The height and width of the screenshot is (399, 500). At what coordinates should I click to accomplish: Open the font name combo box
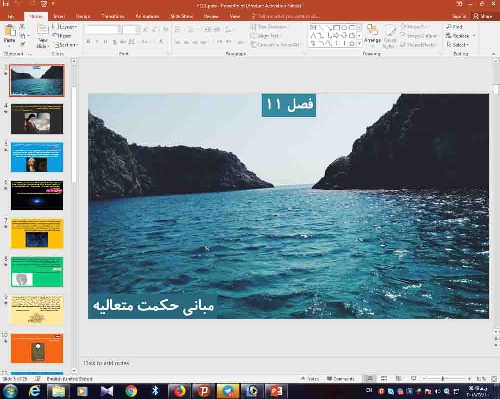tap(103, 30)
